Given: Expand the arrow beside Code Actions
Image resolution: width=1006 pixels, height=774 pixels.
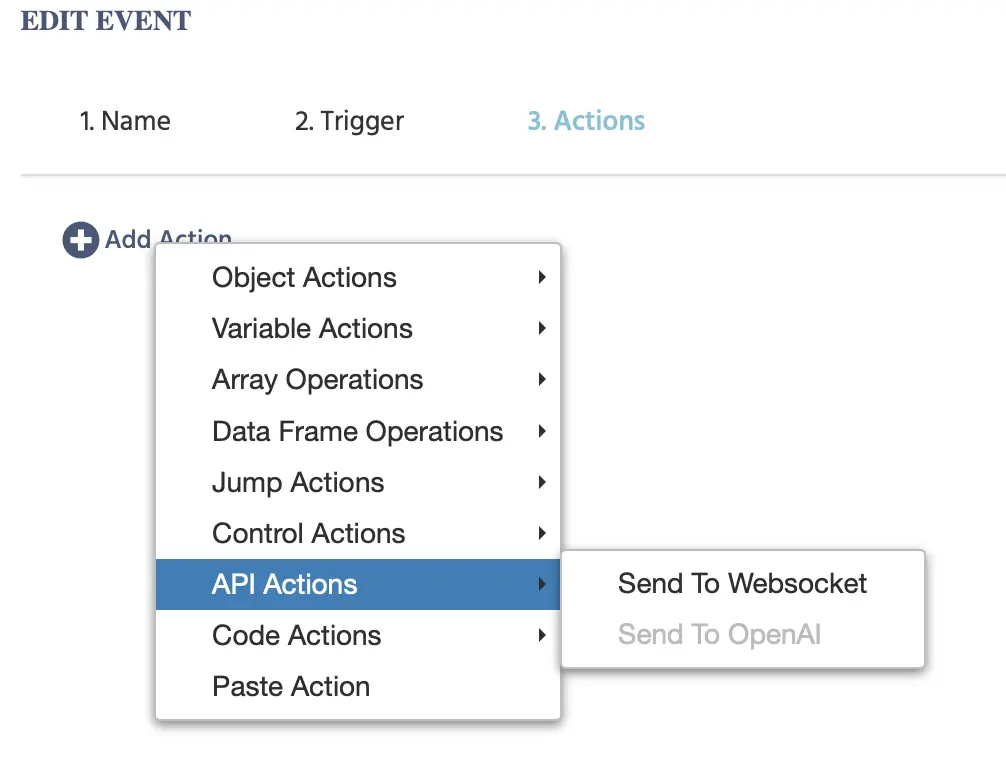Looking at the screenshot, I should [x=541, y=636].
